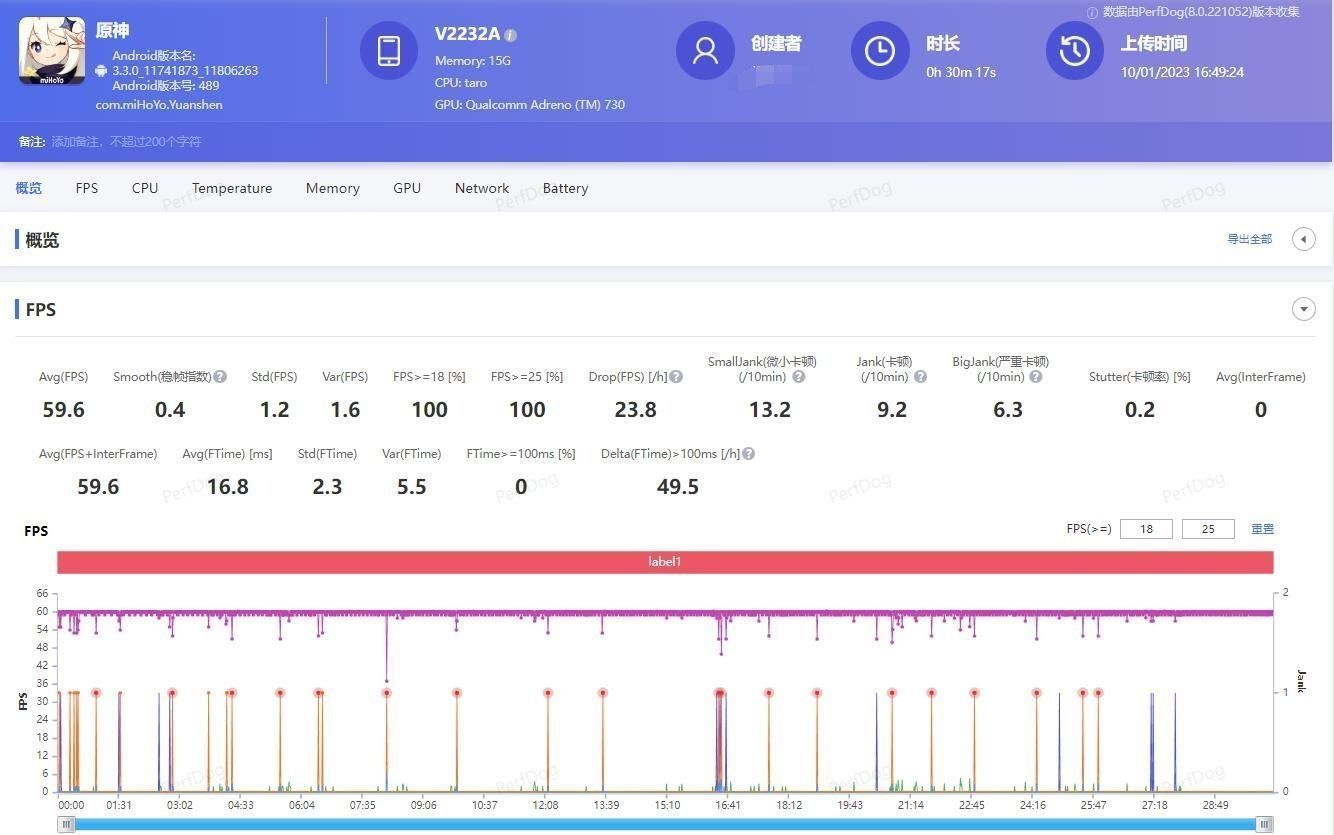This screenshot has width=1334, height=835.
Task: Click the red label1 bar above chart
Action: pyautogui.click(x=665, y=562)
